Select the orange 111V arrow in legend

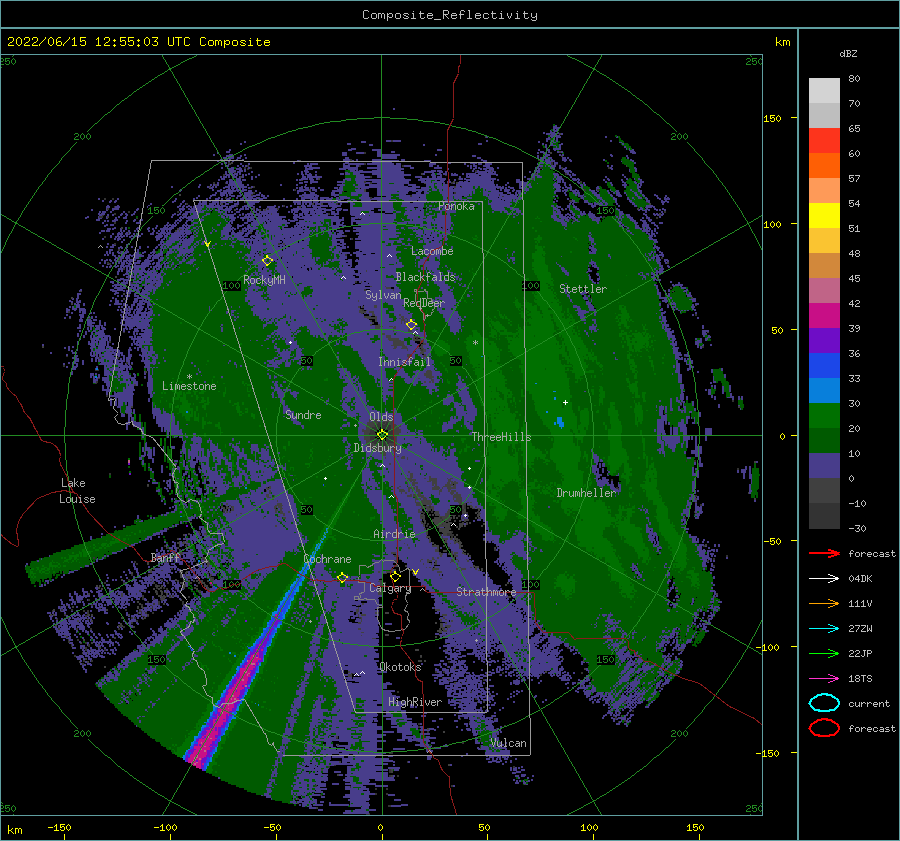coord(824,603)
